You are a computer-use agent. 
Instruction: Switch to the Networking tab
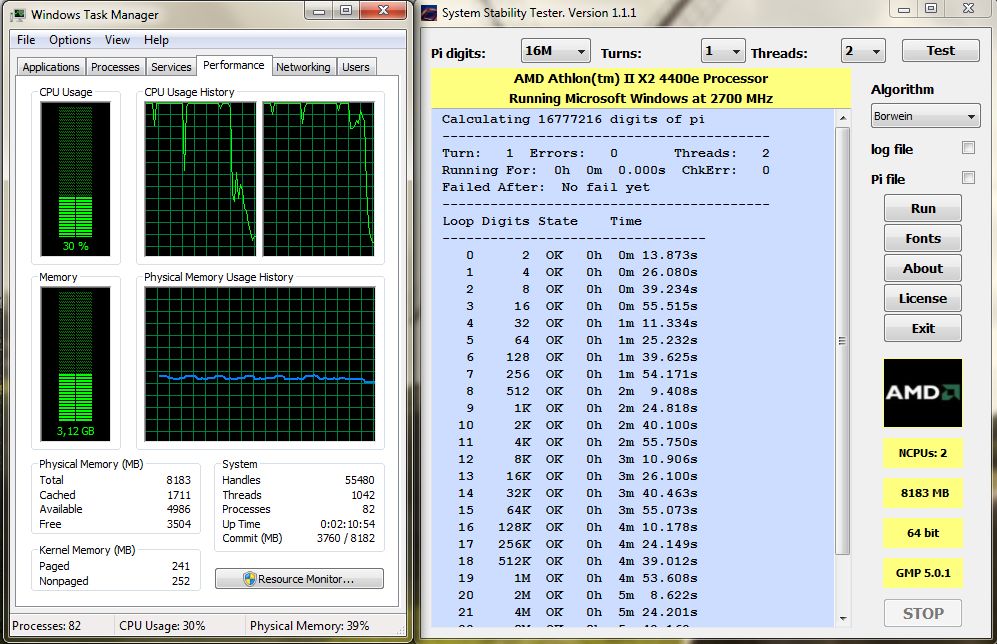point(303,67)
